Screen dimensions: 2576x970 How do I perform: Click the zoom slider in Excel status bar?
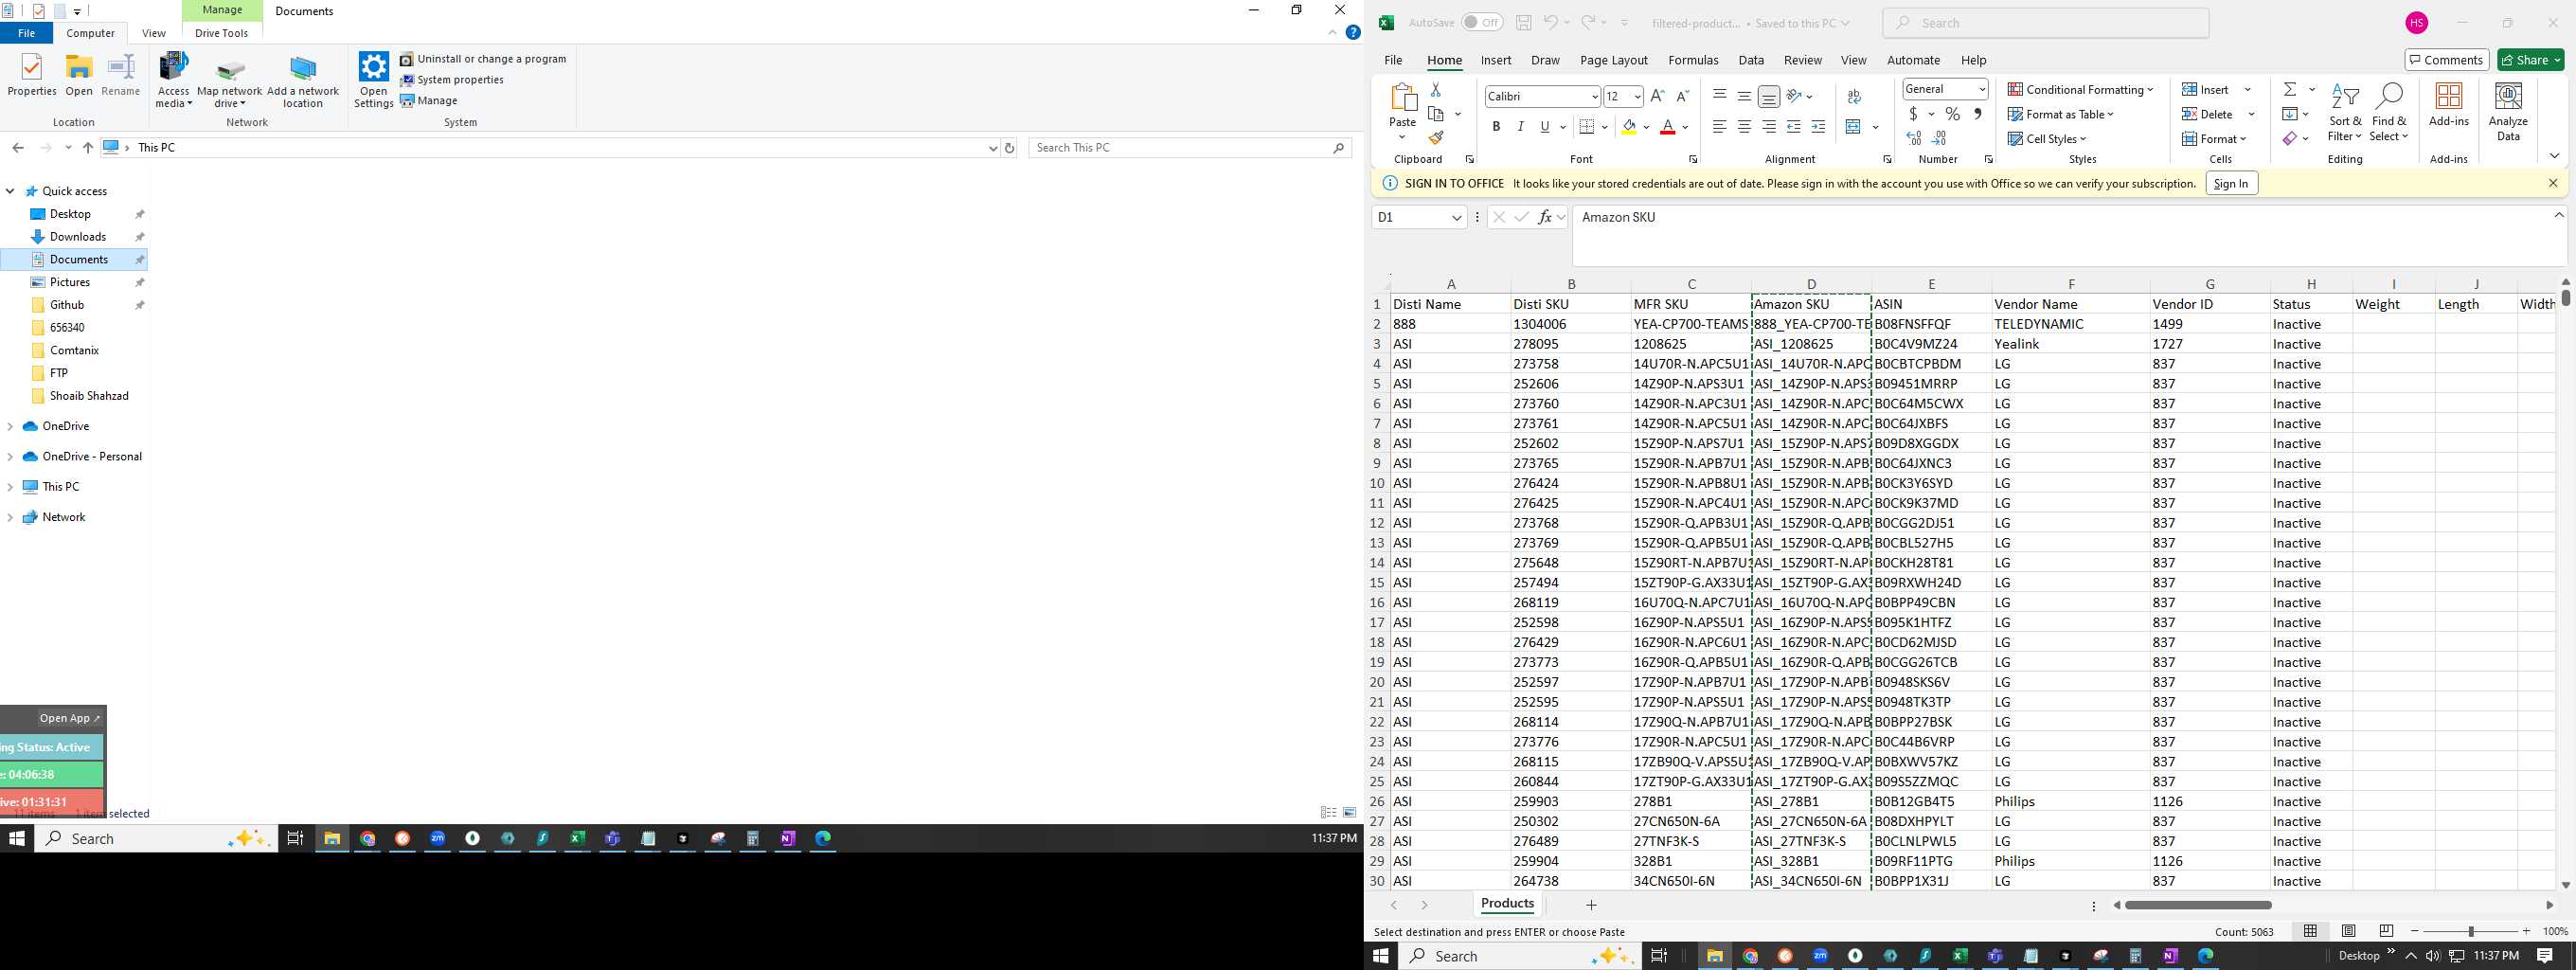(2470, 931)
